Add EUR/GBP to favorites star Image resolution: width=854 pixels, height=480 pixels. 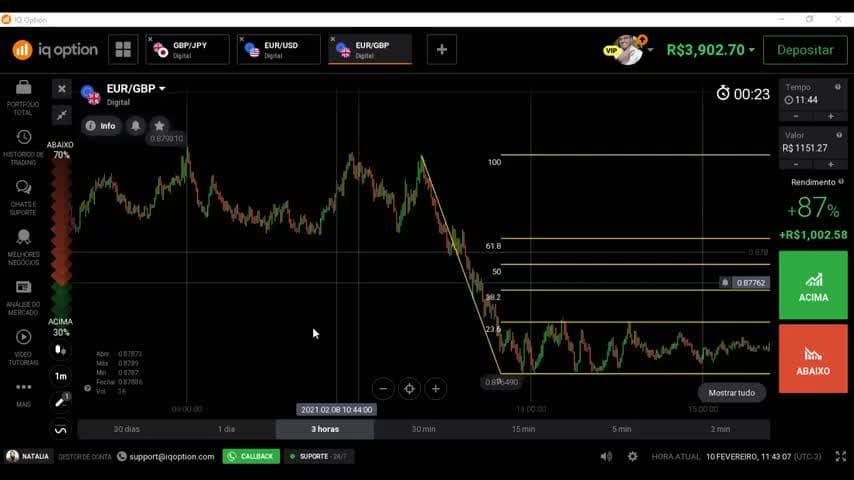pos(159,126)
